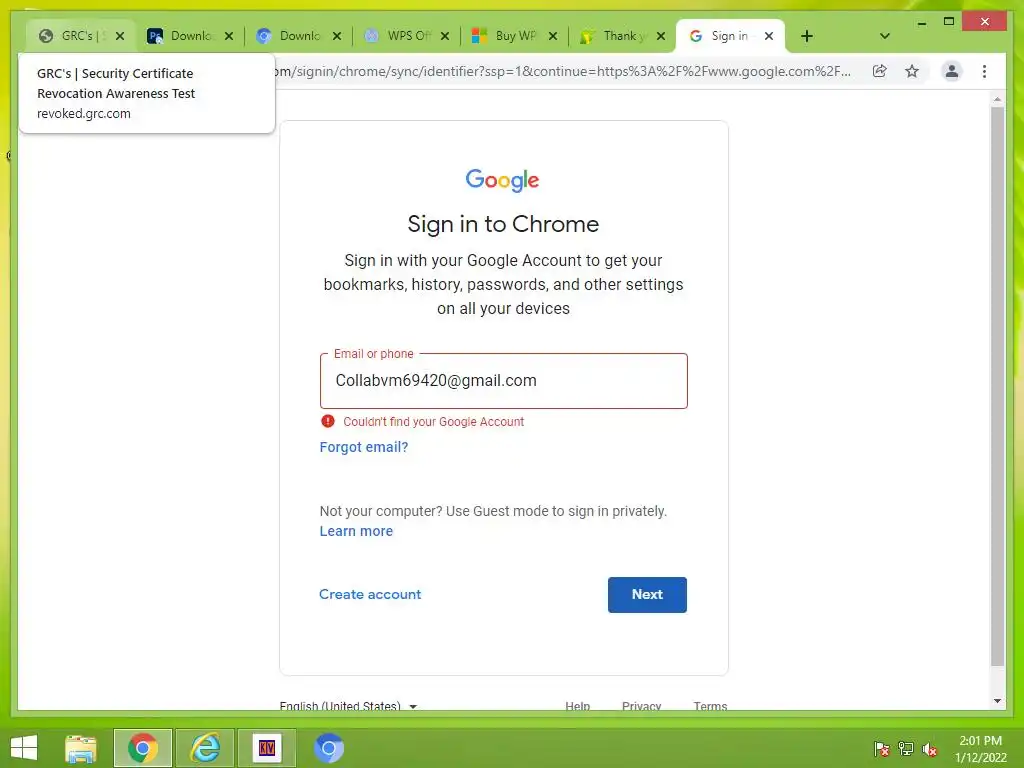The width and height of the screenshot is (1024, 768).
Task: Open the Learn more link
Action: pos(356,532)
